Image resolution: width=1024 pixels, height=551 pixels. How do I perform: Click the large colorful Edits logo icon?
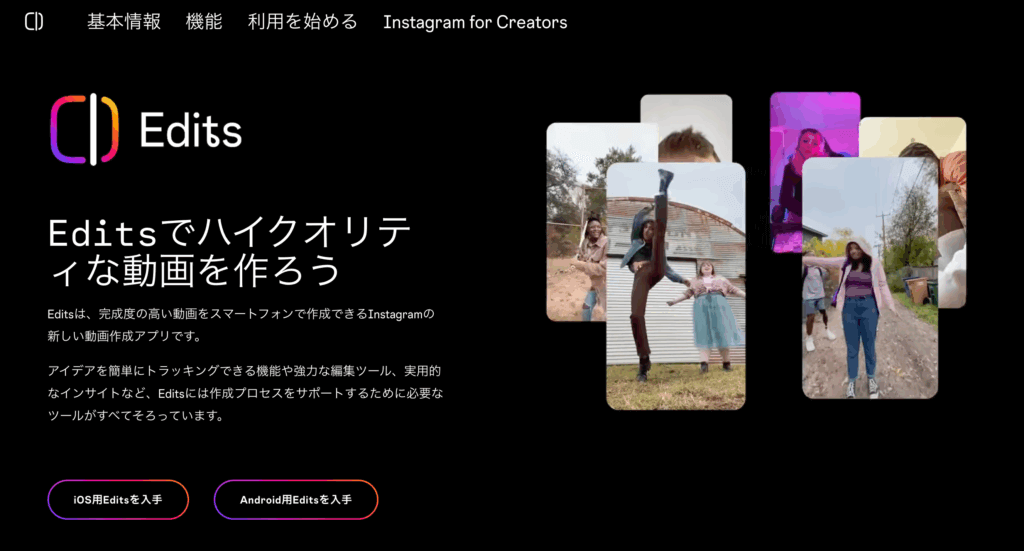84,129
